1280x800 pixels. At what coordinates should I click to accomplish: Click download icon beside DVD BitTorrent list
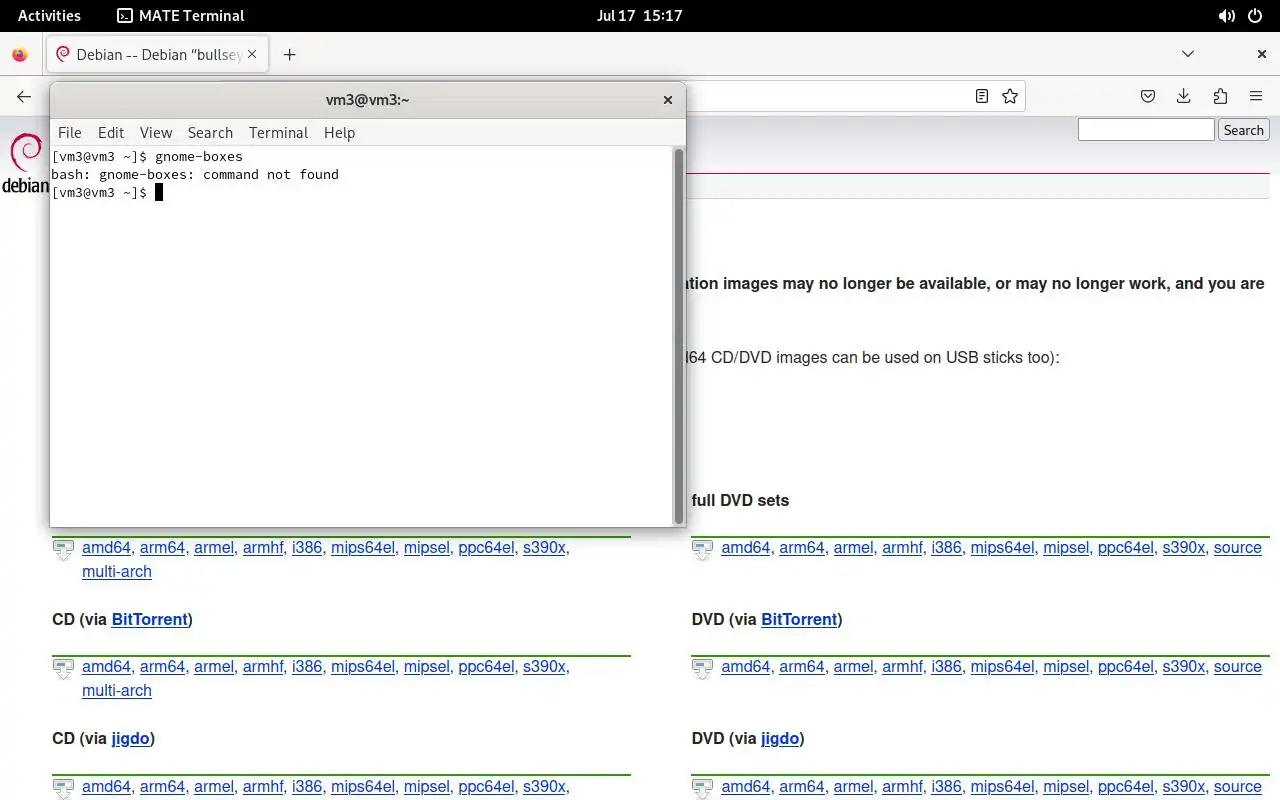(x=702, y=669)
